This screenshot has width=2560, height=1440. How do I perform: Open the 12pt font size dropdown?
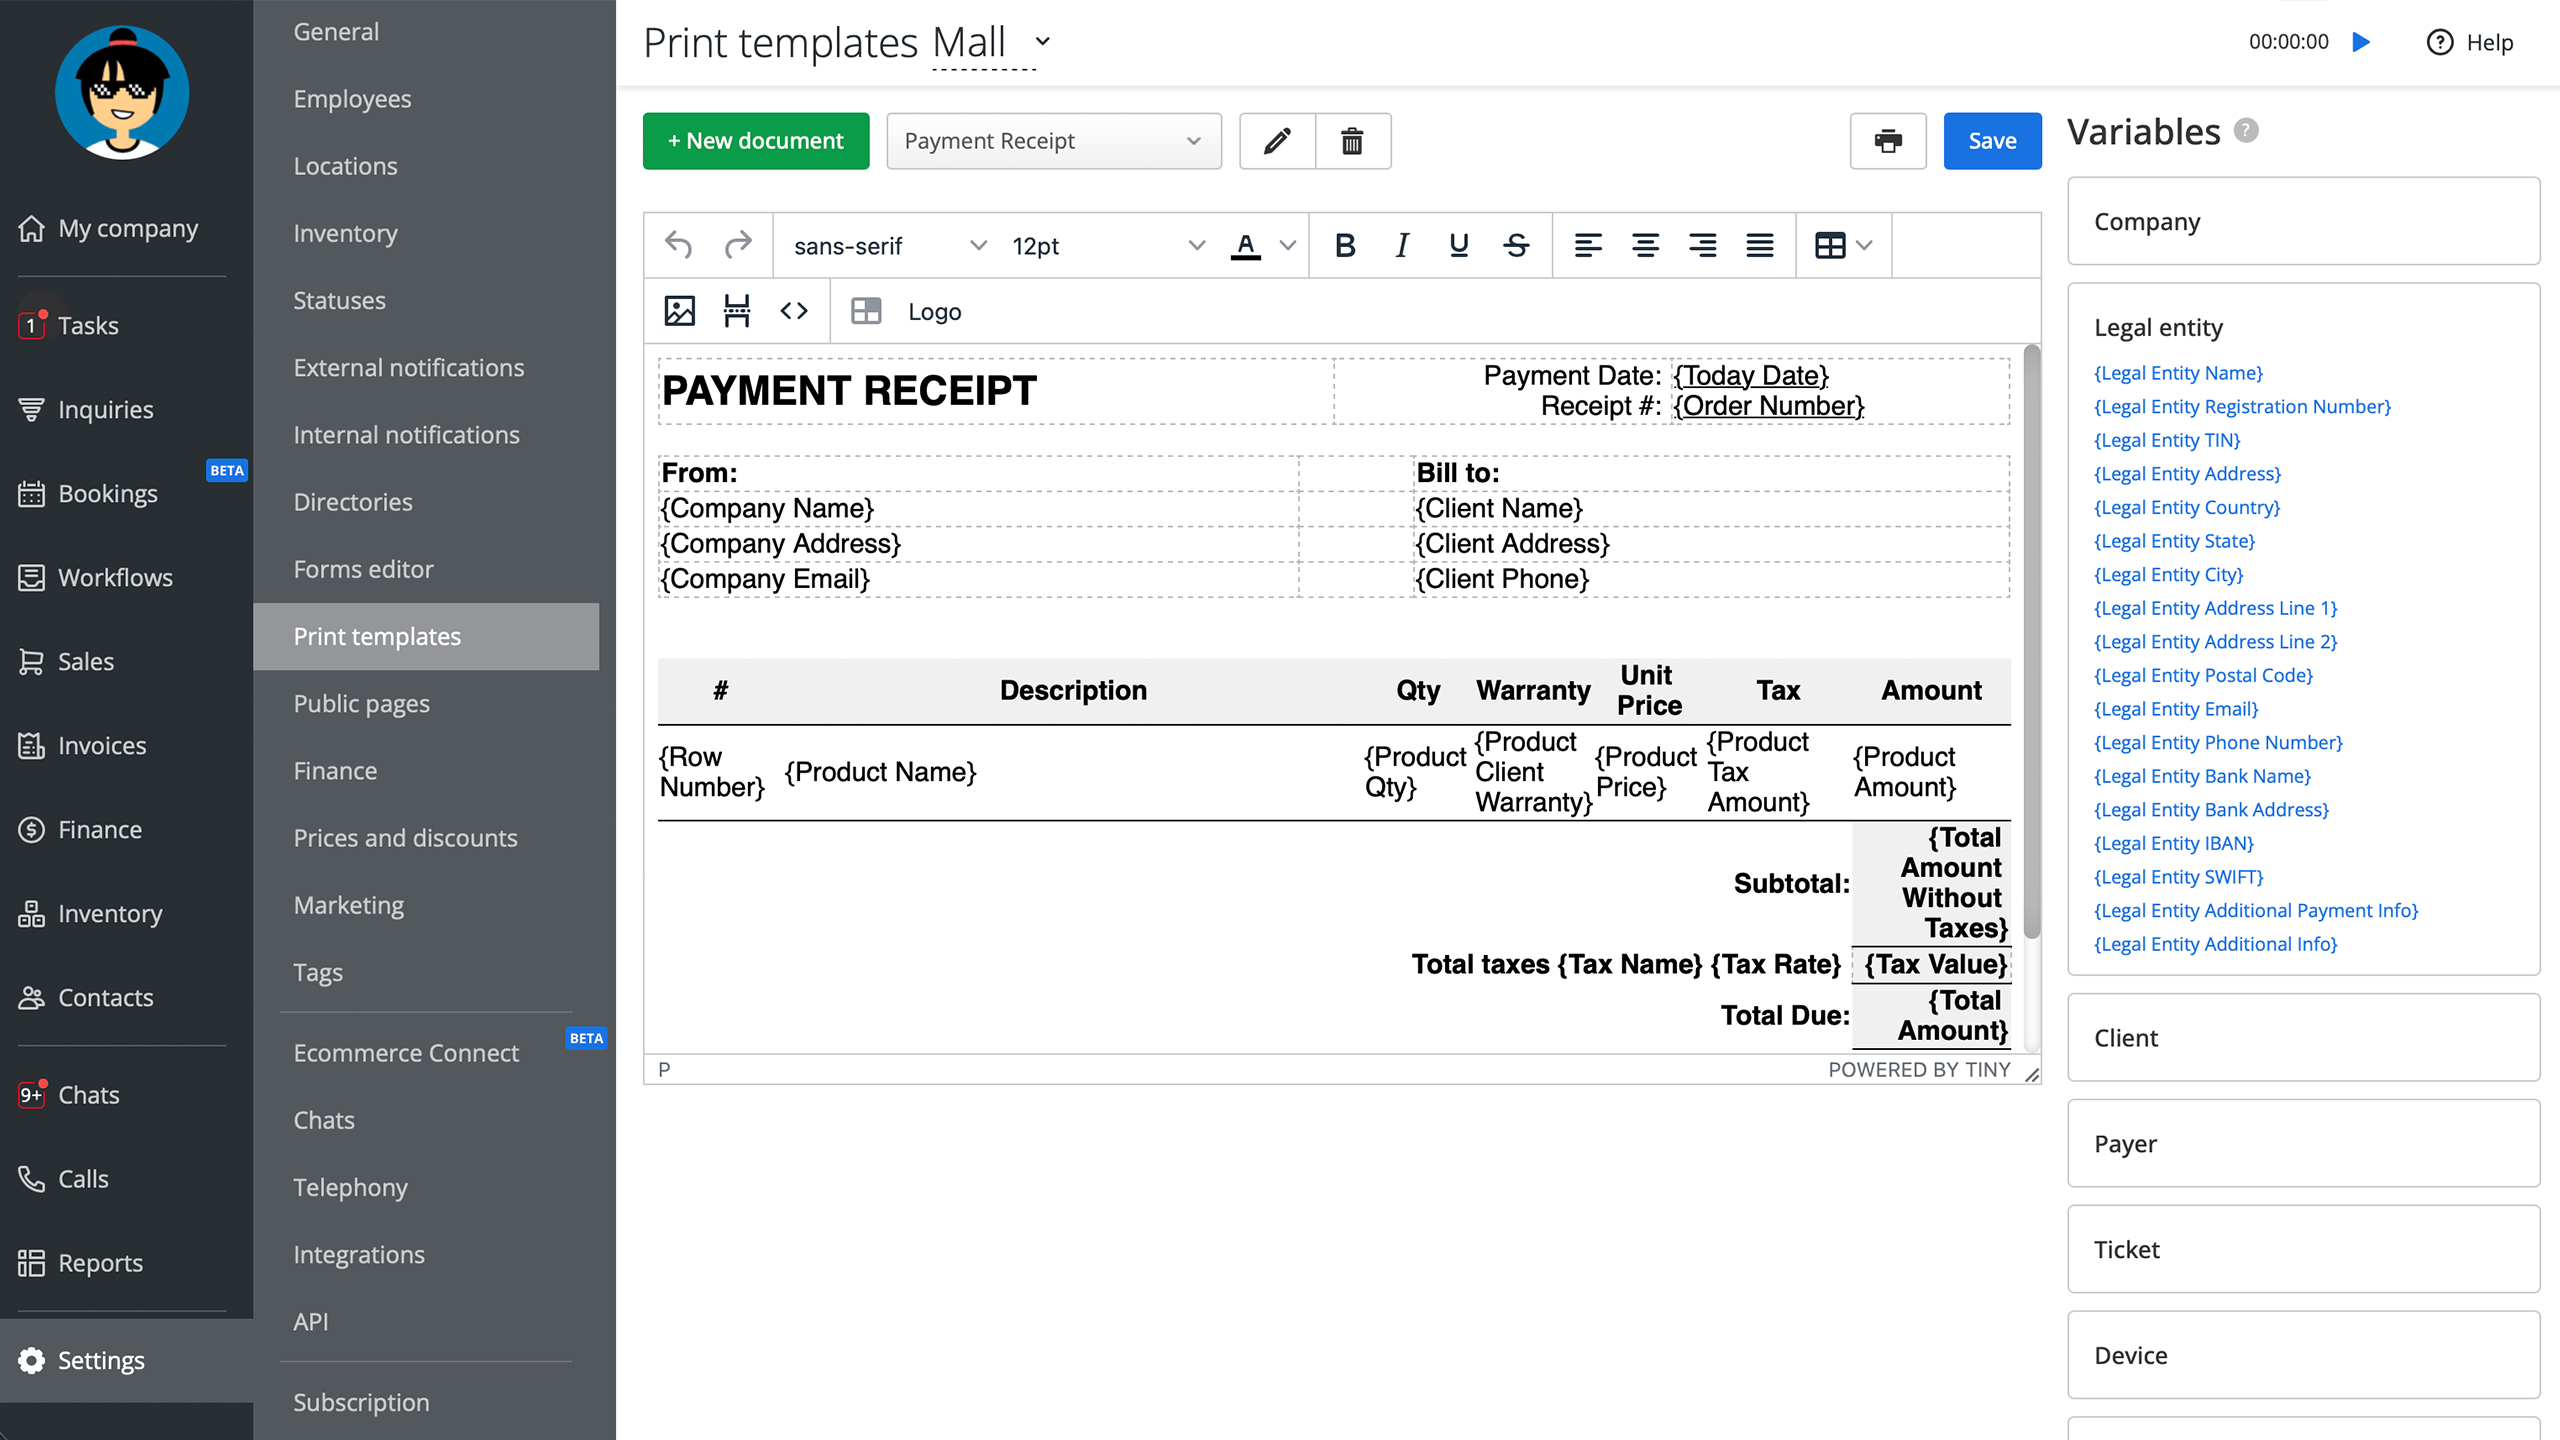click(x=1107, y=245)
